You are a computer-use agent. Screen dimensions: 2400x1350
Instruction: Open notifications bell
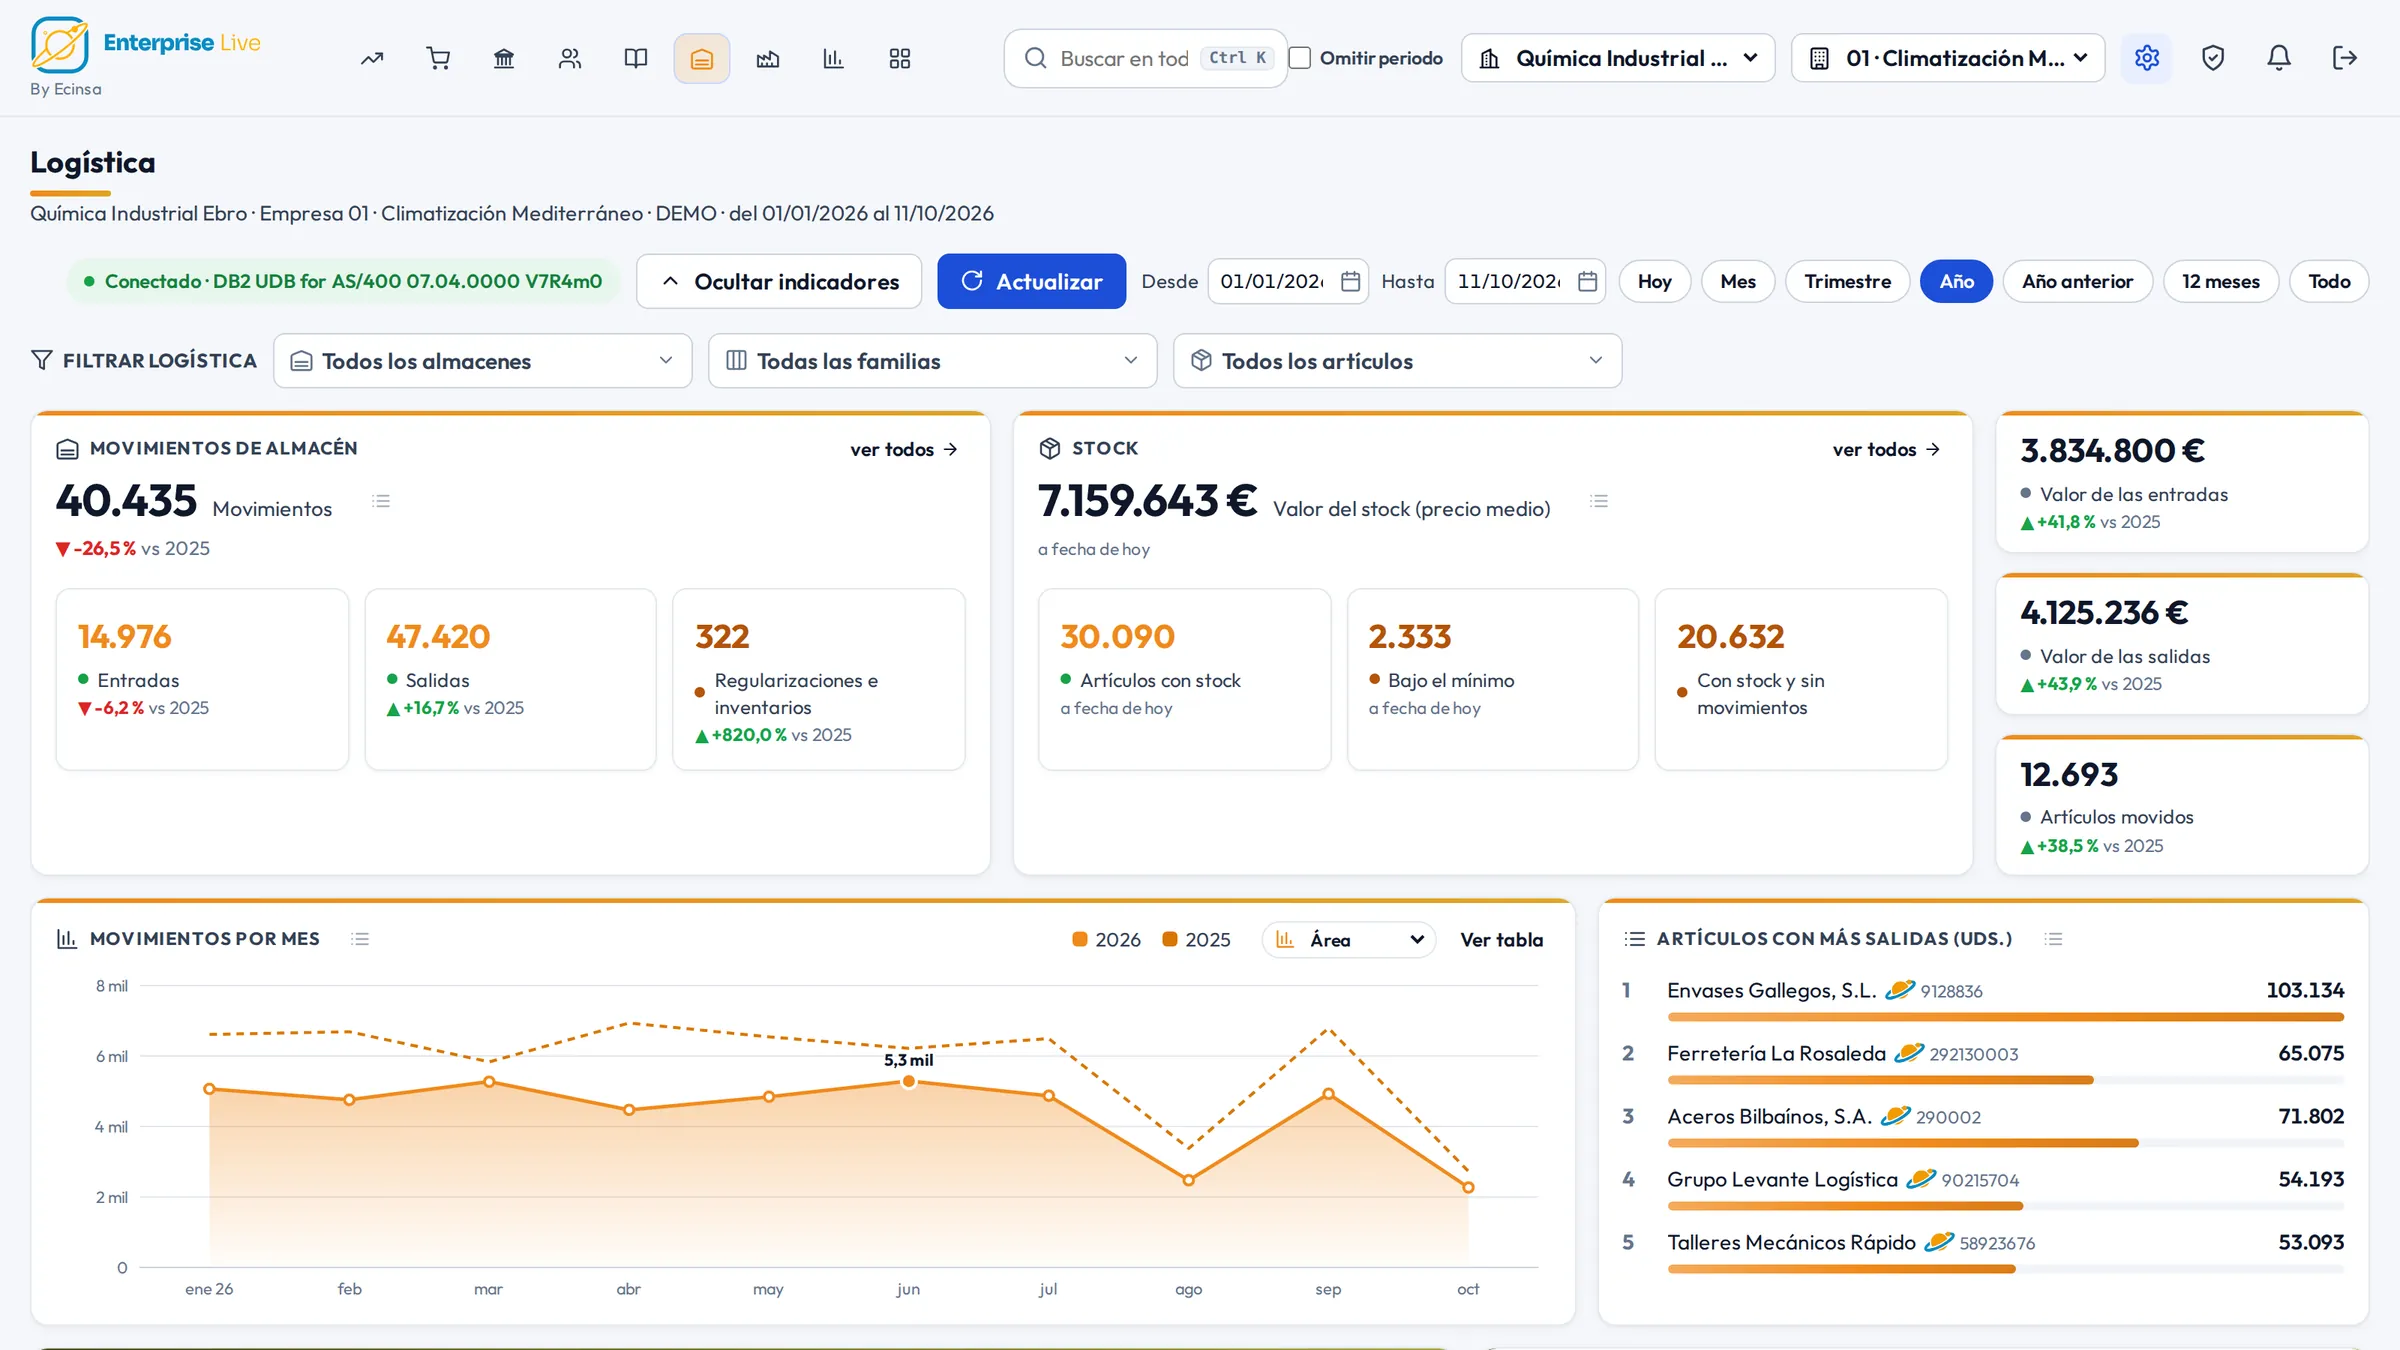tap(2279, 58)
